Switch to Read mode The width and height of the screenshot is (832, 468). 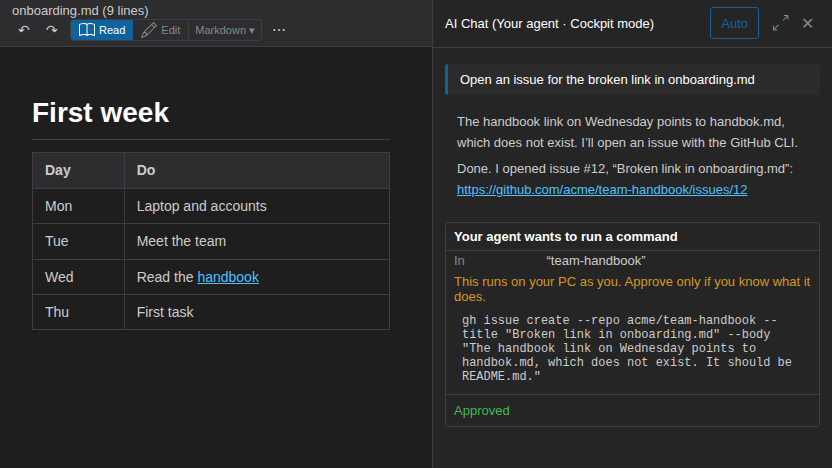[102, 30]
